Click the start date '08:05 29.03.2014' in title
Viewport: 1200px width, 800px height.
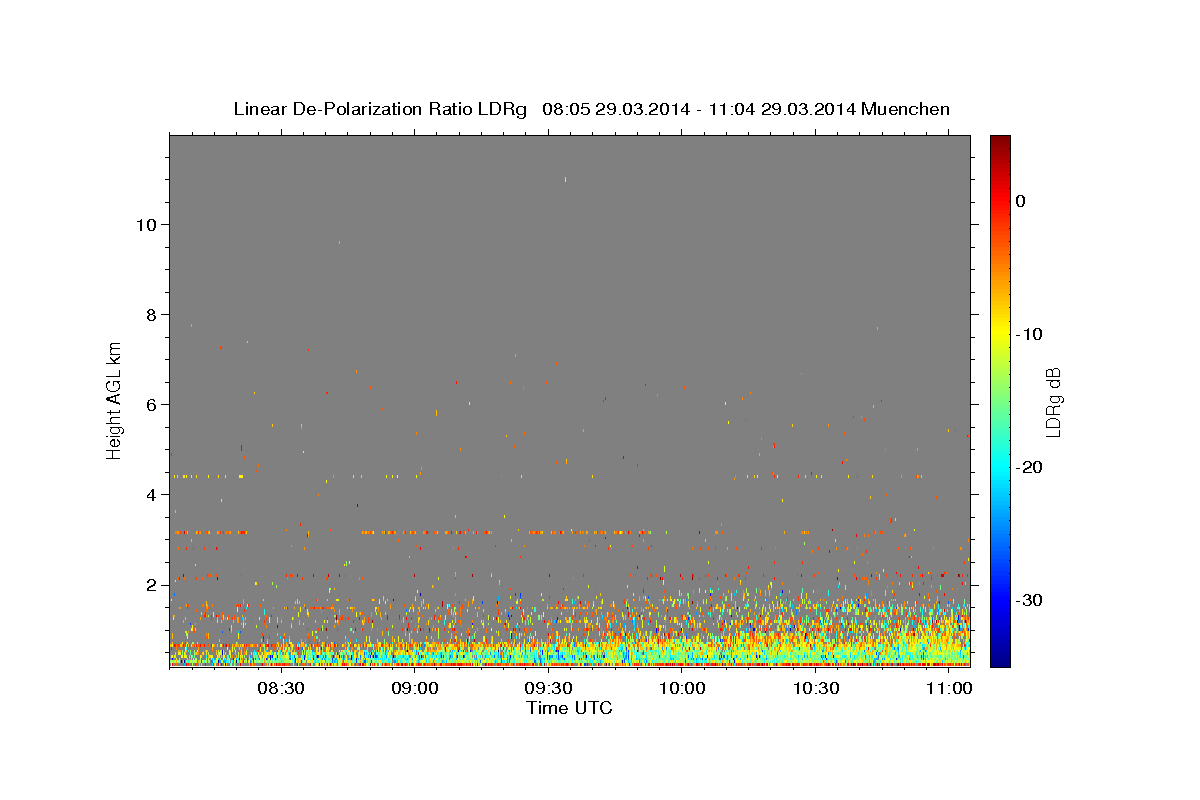click(x=616, y=109)
